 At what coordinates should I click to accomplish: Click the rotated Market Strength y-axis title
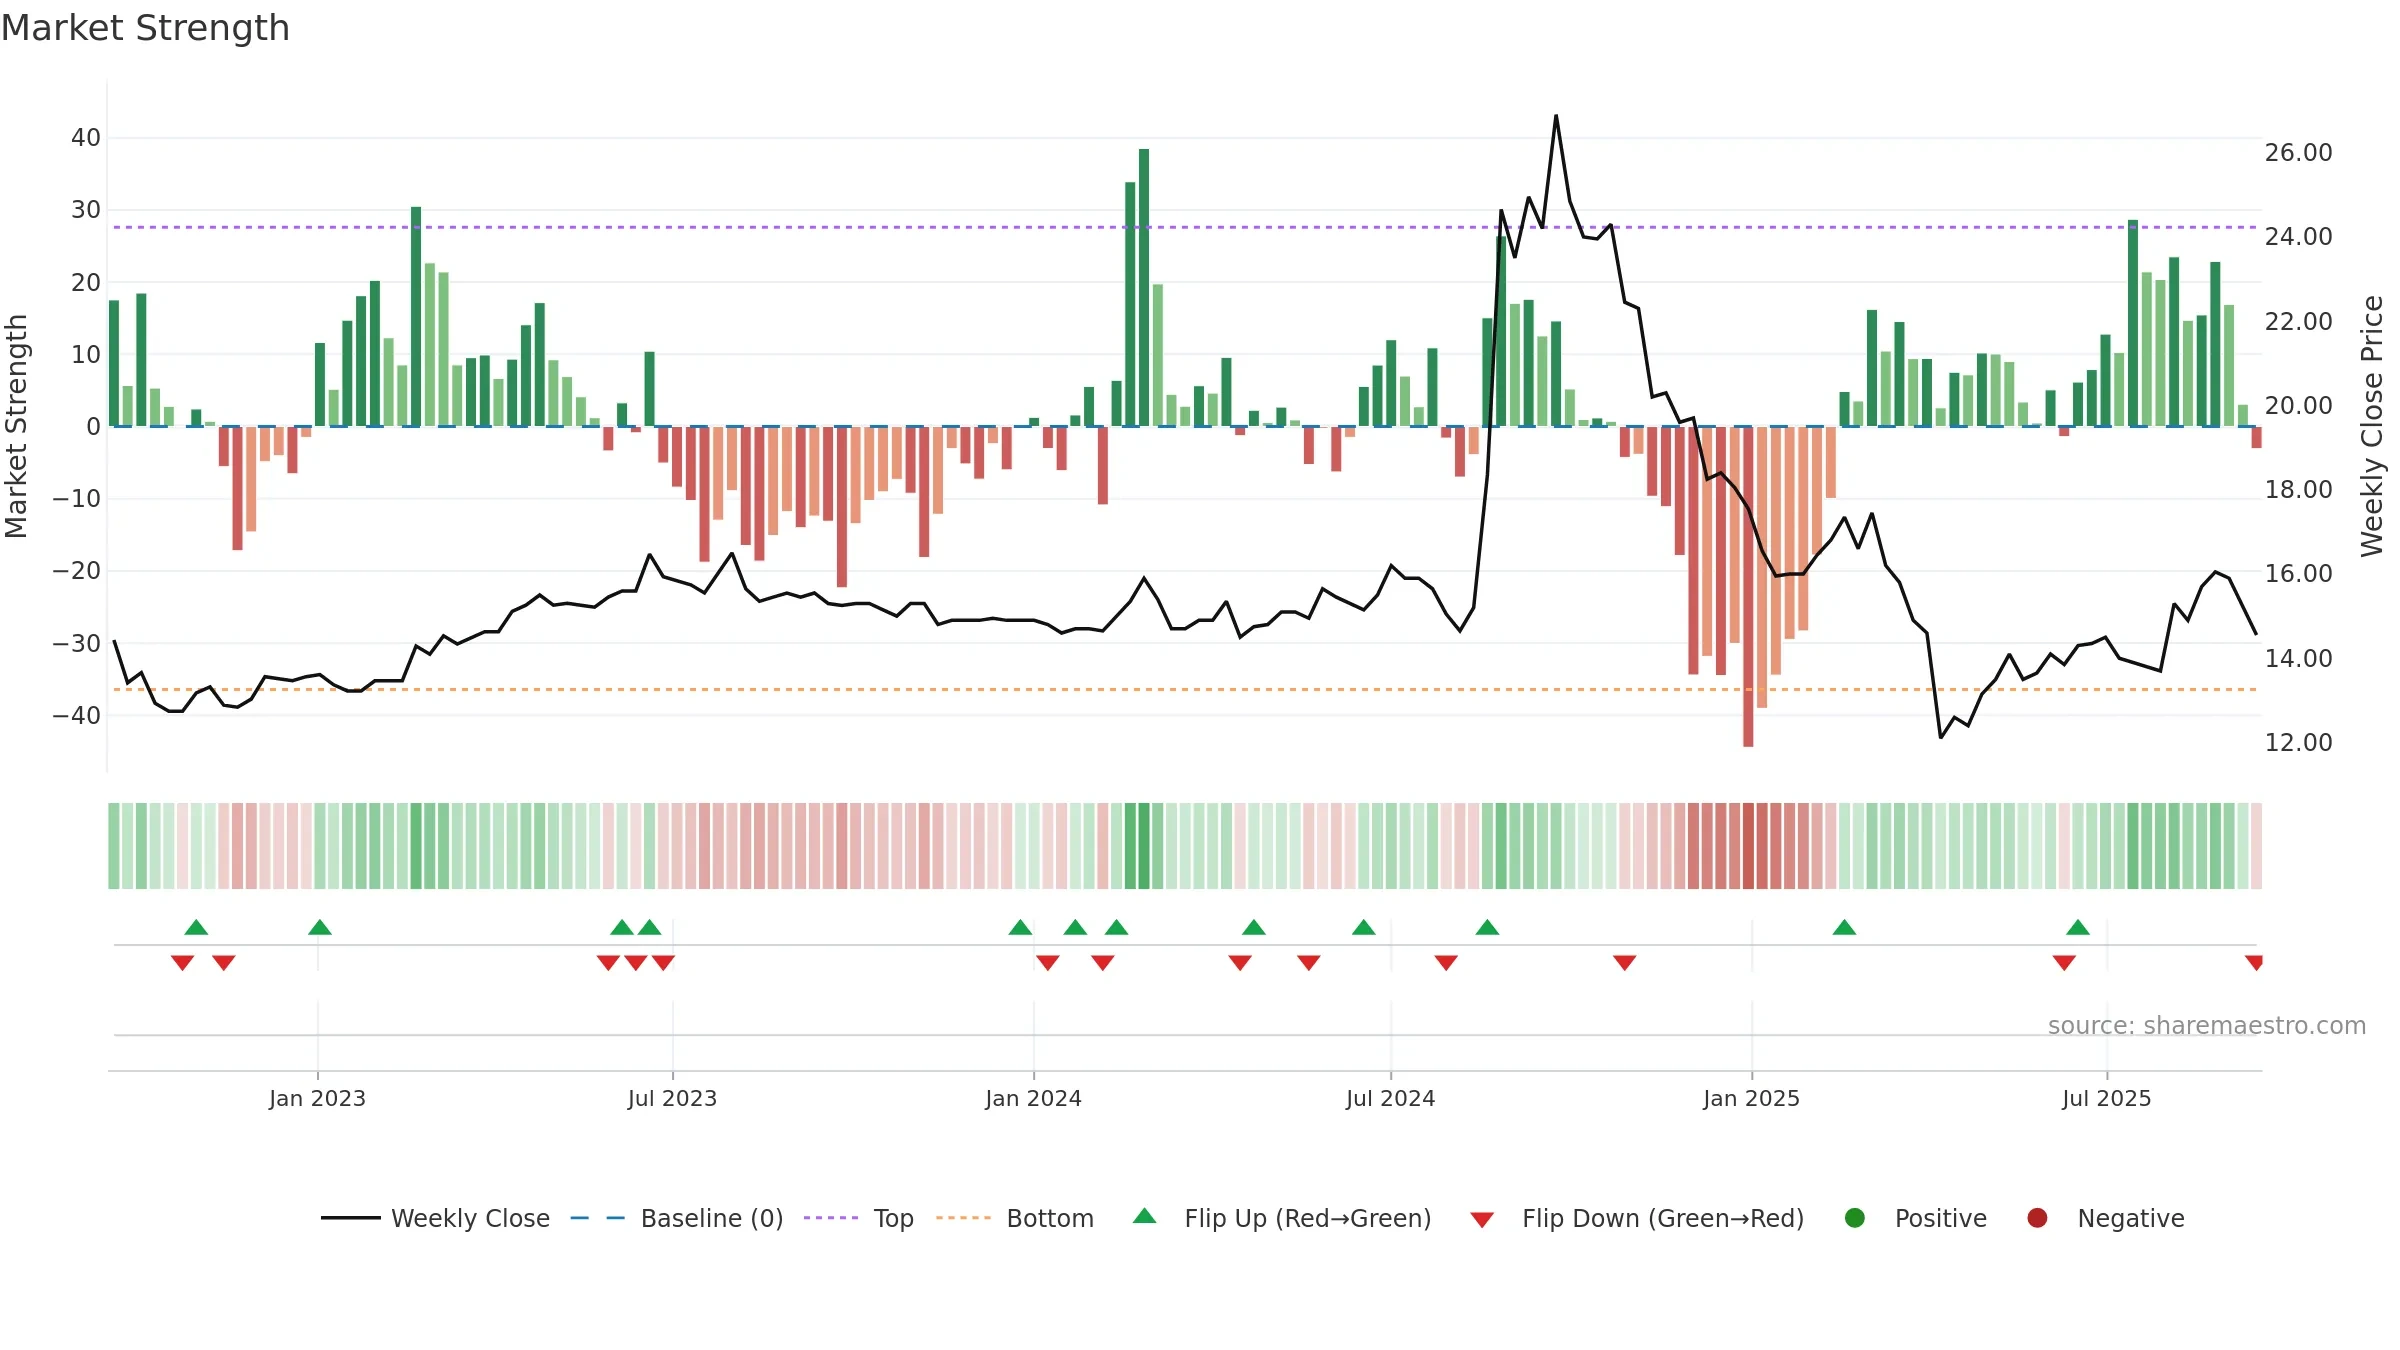16,426
